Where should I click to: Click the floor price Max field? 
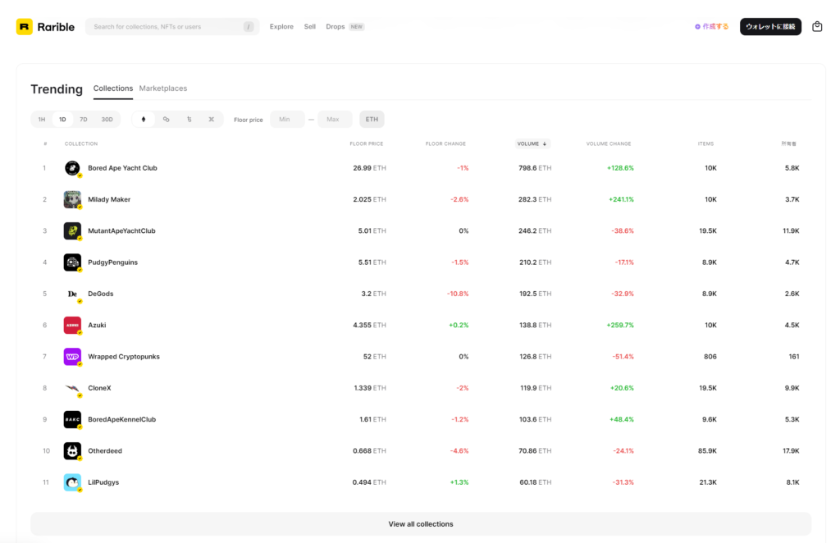point(335,120)
